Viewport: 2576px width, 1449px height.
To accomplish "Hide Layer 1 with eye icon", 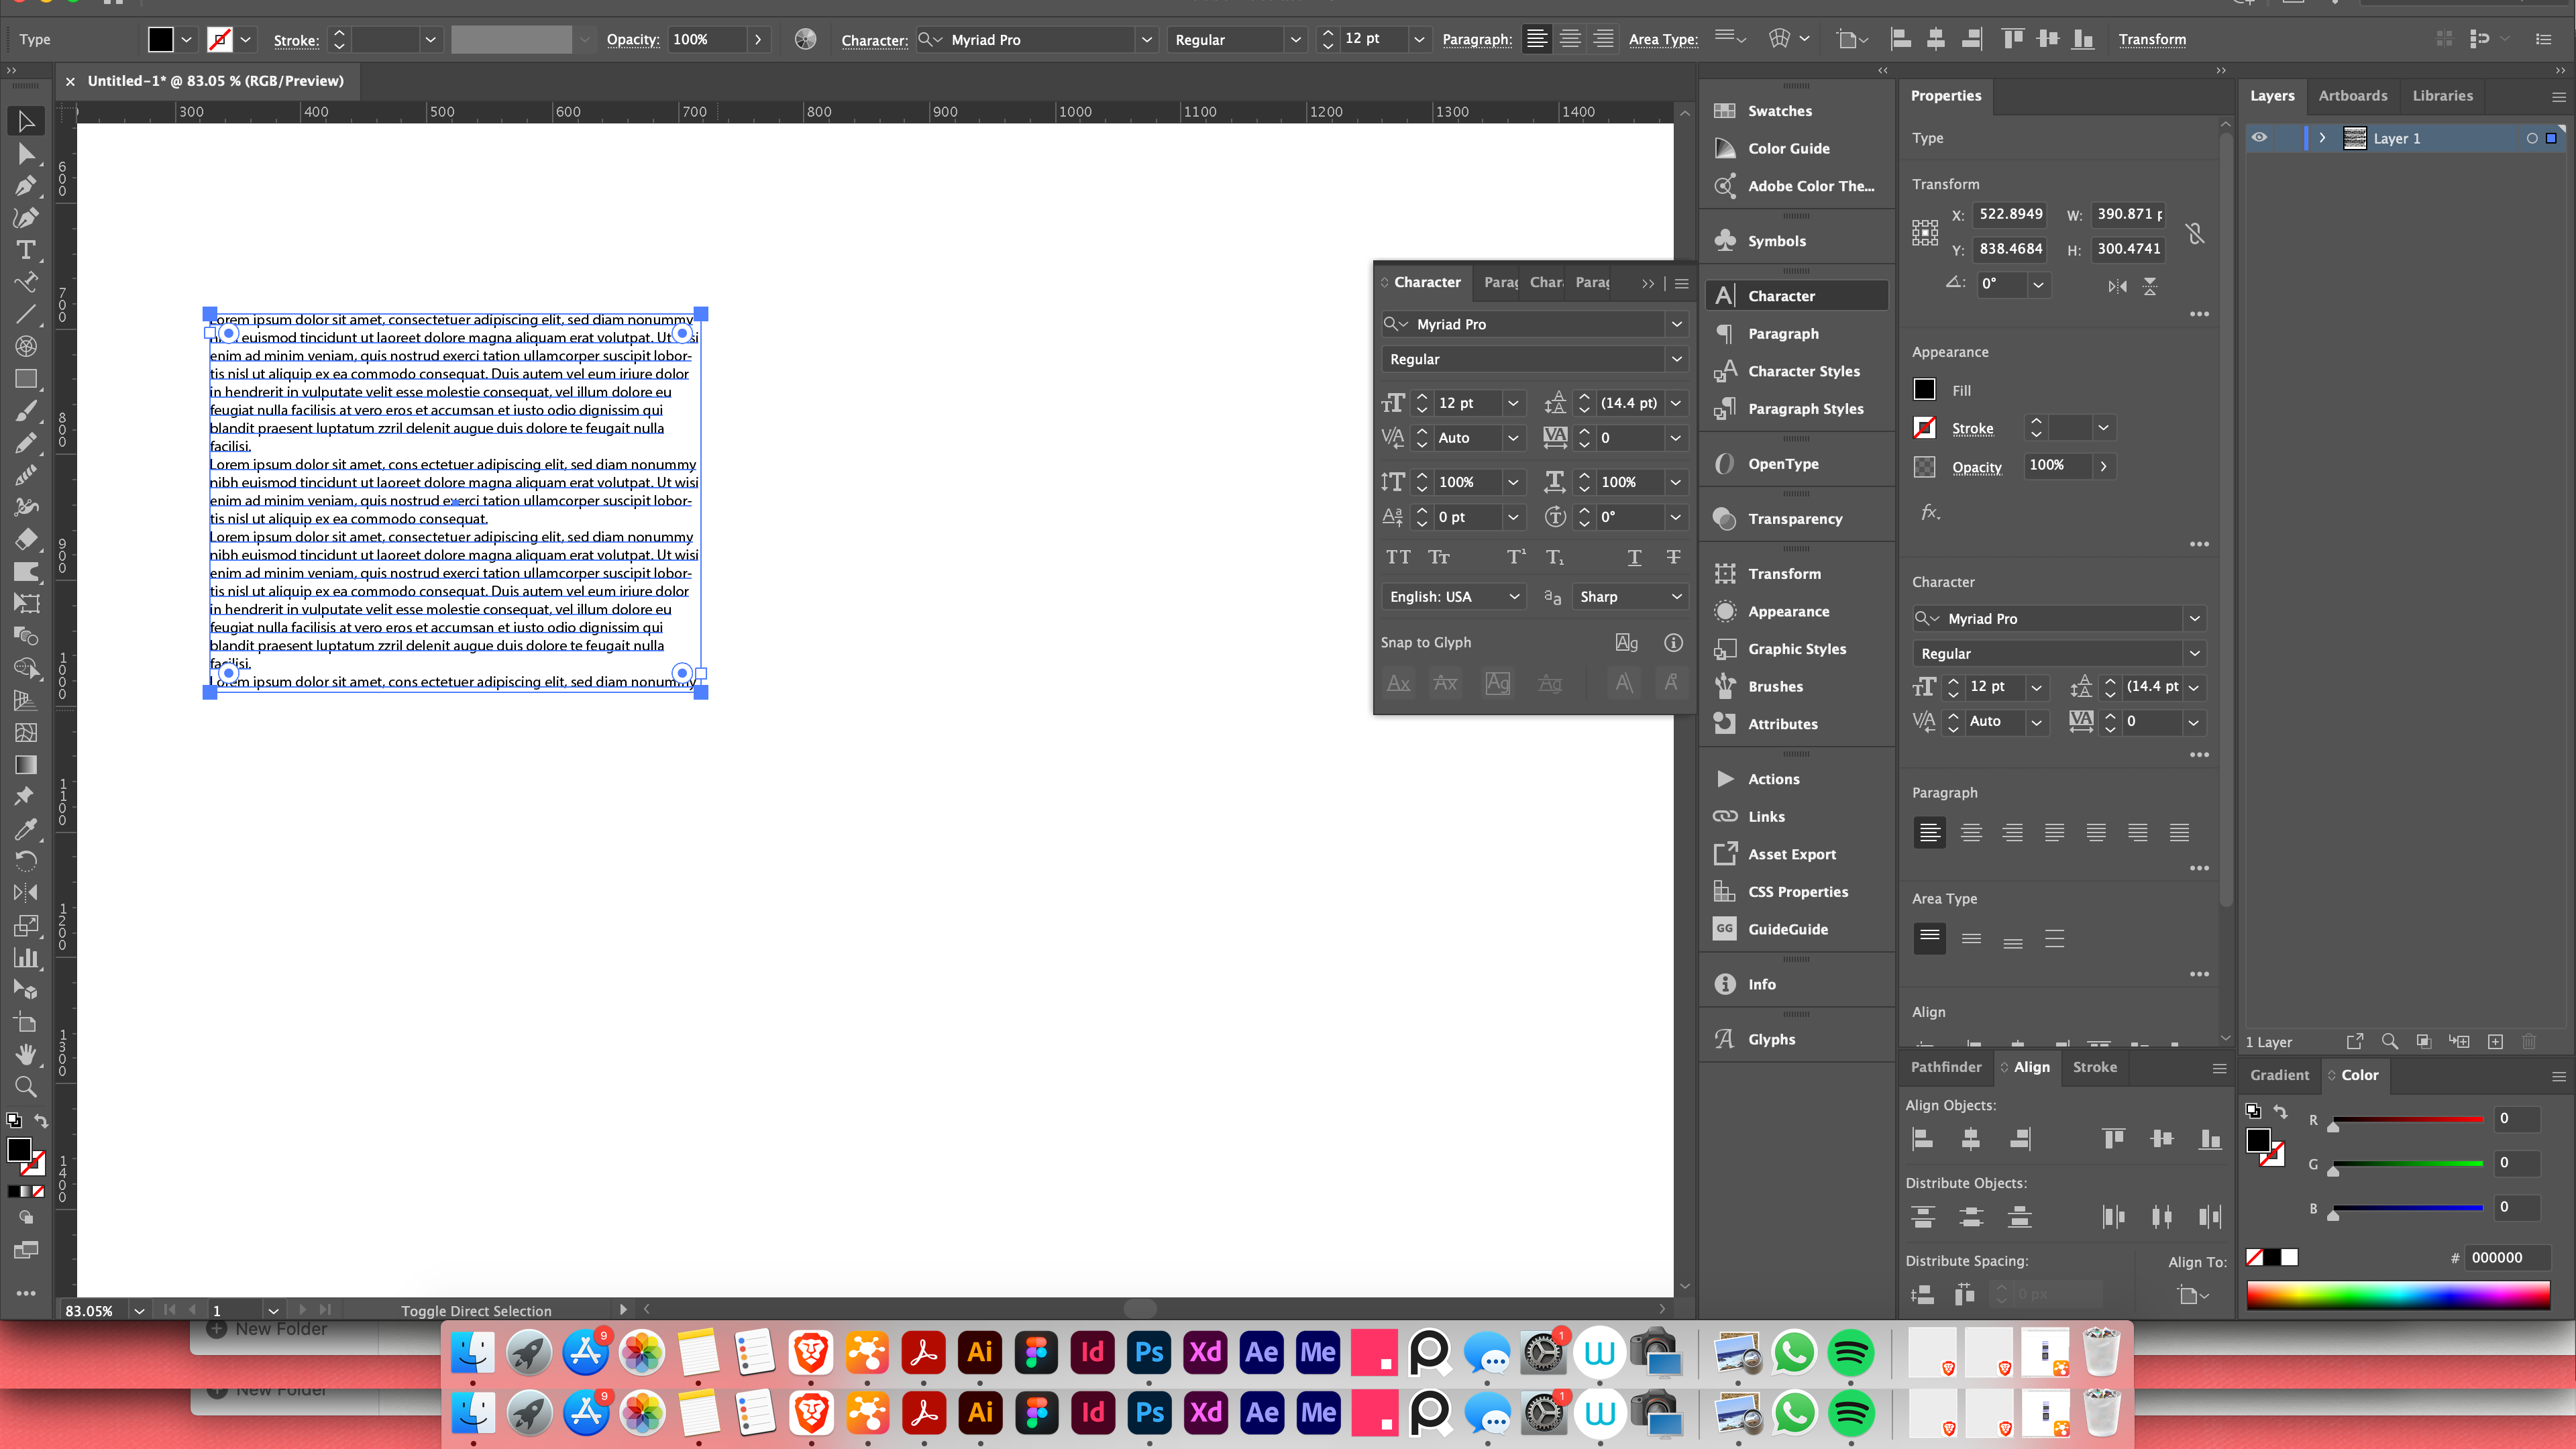I will click(2259, 138).
